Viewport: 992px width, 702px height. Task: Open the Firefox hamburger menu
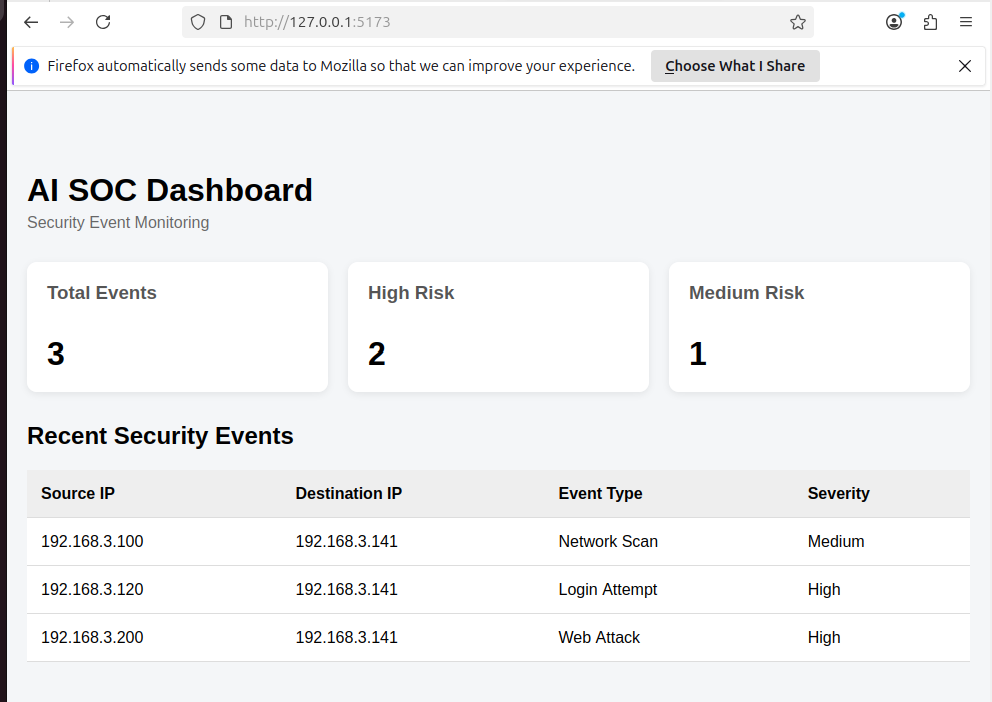965,22
